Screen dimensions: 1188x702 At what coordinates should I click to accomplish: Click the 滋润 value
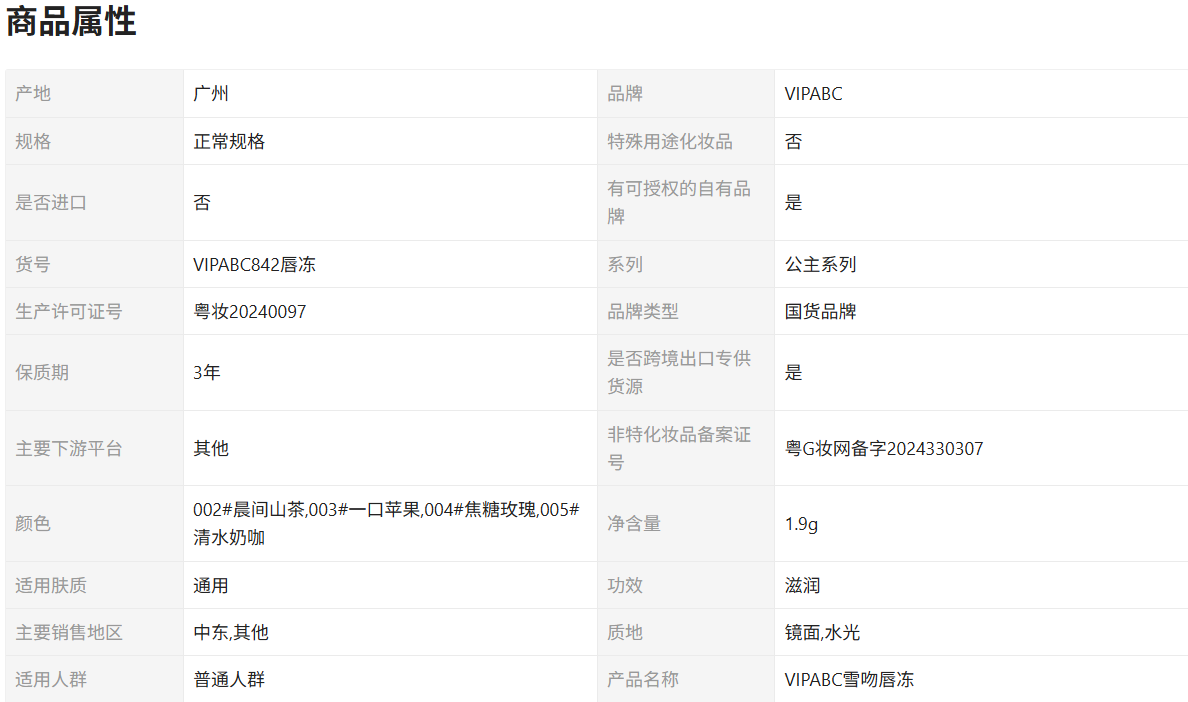click(x=802, y=585)
